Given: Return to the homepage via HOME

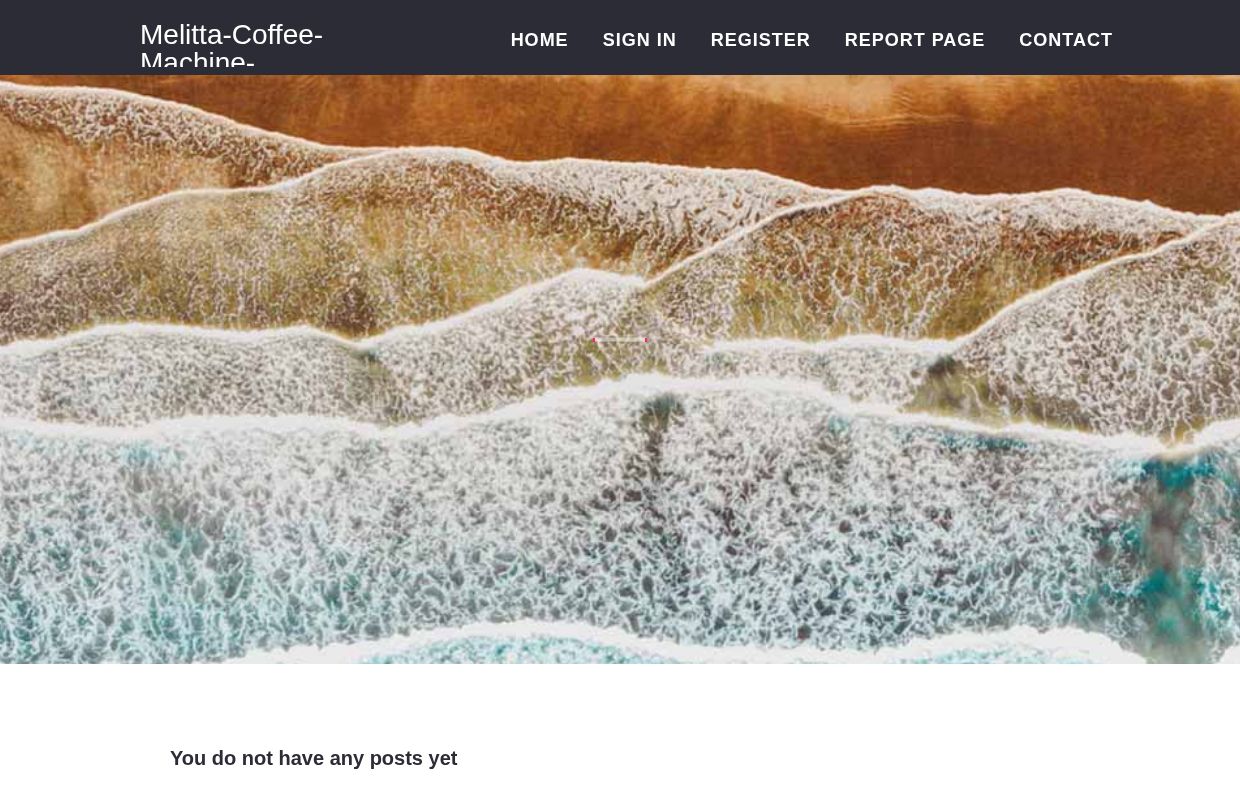Looking at the screenshot, I should click(x=539, y=40).
